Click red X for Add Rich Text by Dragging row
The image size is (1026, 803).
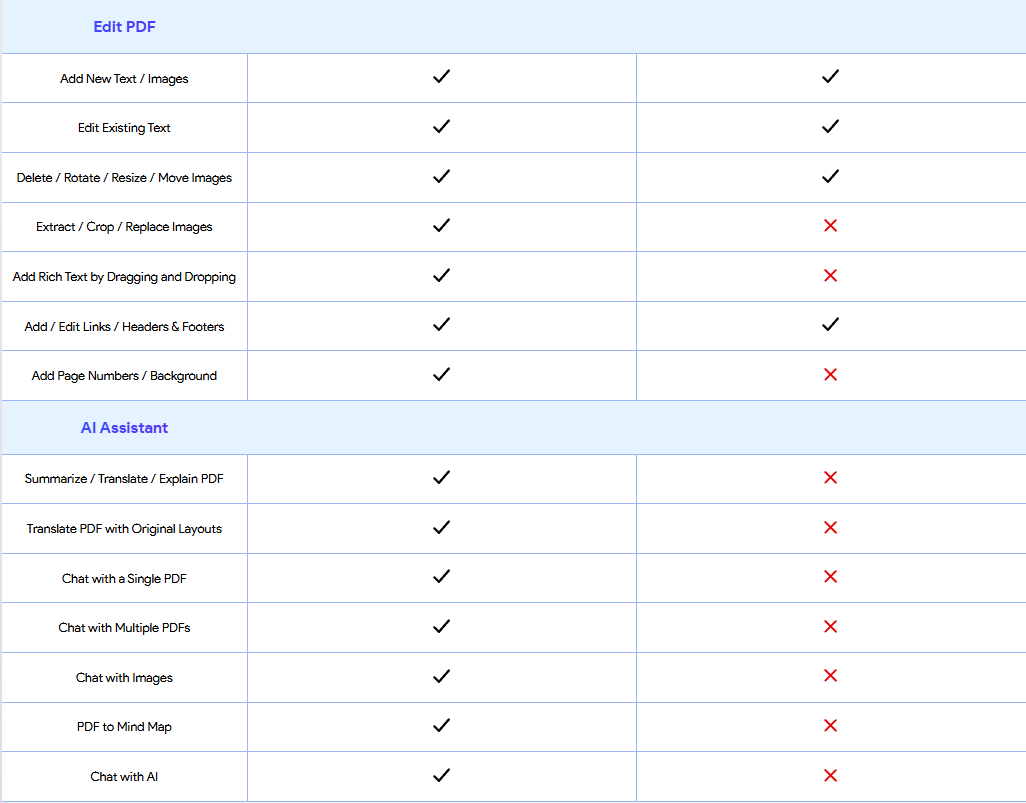pos(830,276)
